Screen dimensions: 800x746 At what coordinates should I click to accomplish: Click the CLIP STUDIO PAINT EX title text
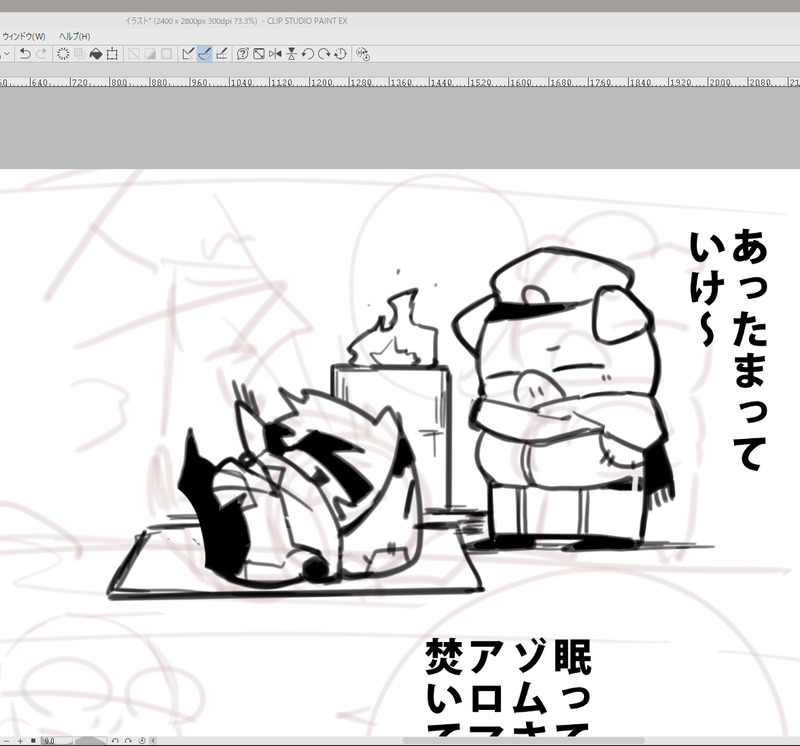point(307,21)
